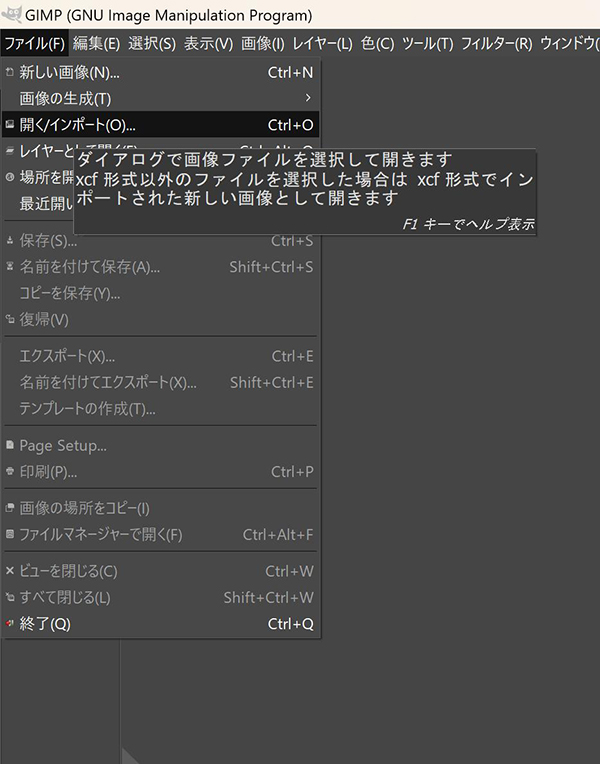Click the GIMP Wilber logo in title bar

click(x=11, y=14)
